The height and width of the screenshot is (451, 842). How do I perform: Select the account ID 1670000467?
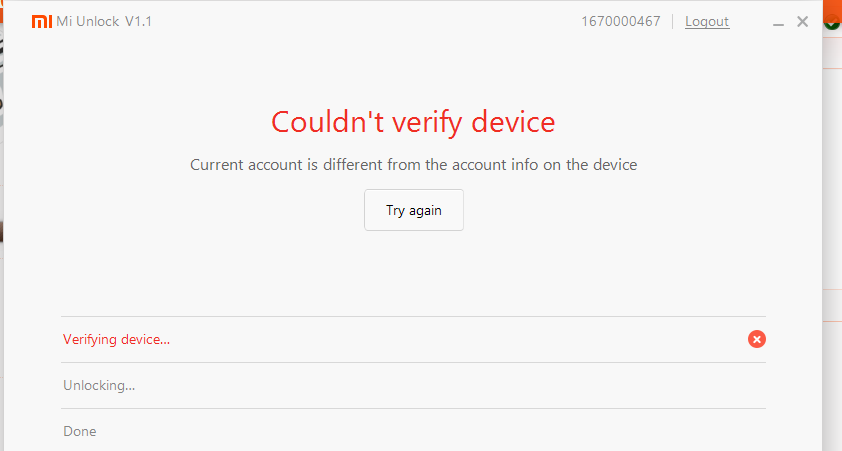pyautogui.click(x=620, y=21)
